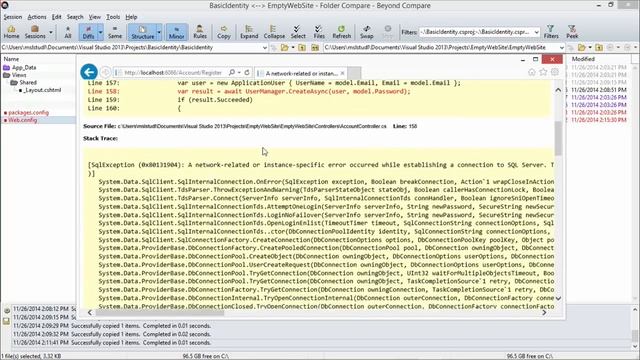The height and width of the screenshot is (360, 640).
Task: Open the Filters combo box dropdown
Action: (536, 32)
